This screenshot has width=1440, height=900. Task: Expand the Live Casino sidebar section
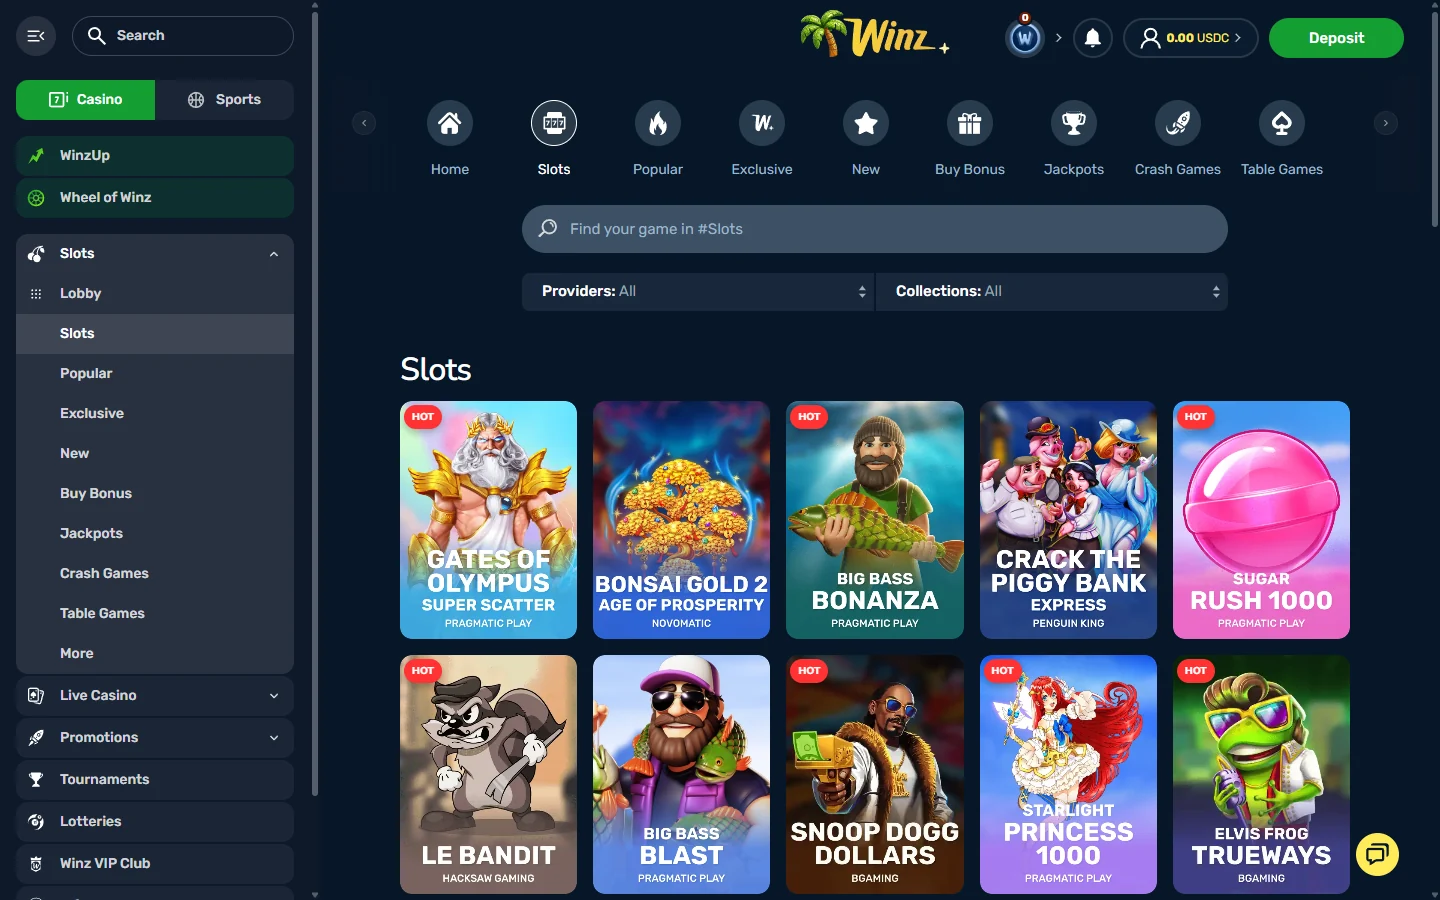155,696
